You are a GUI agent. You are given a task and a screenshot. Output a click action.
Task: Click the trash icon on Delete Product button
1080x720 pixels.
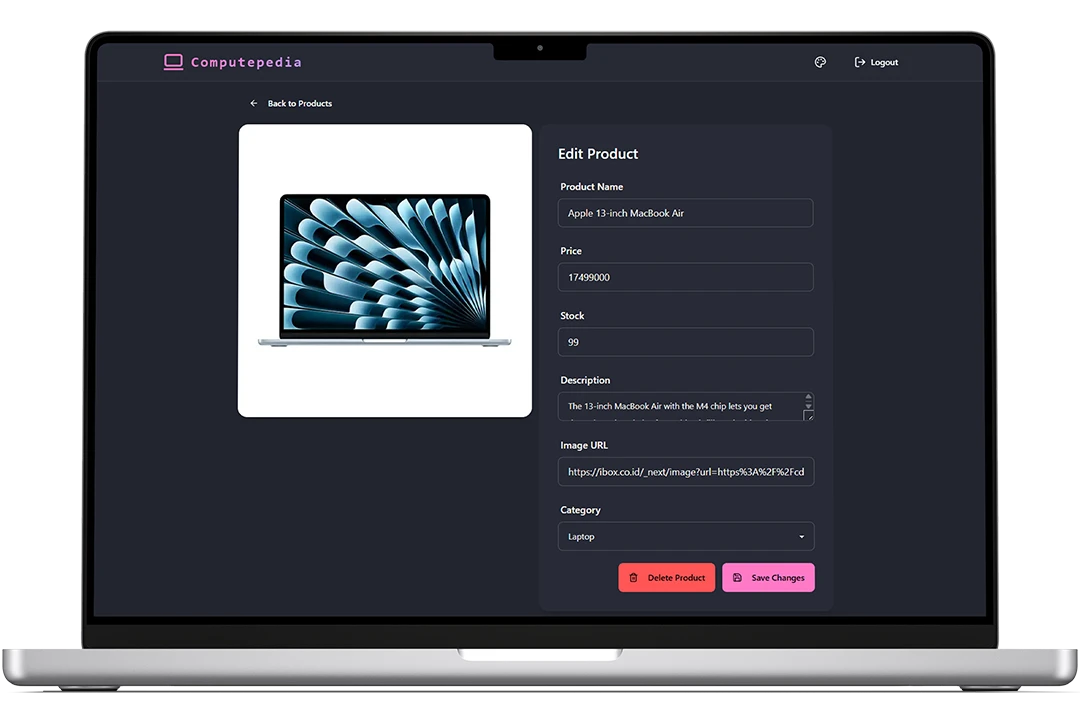(633, 577)
